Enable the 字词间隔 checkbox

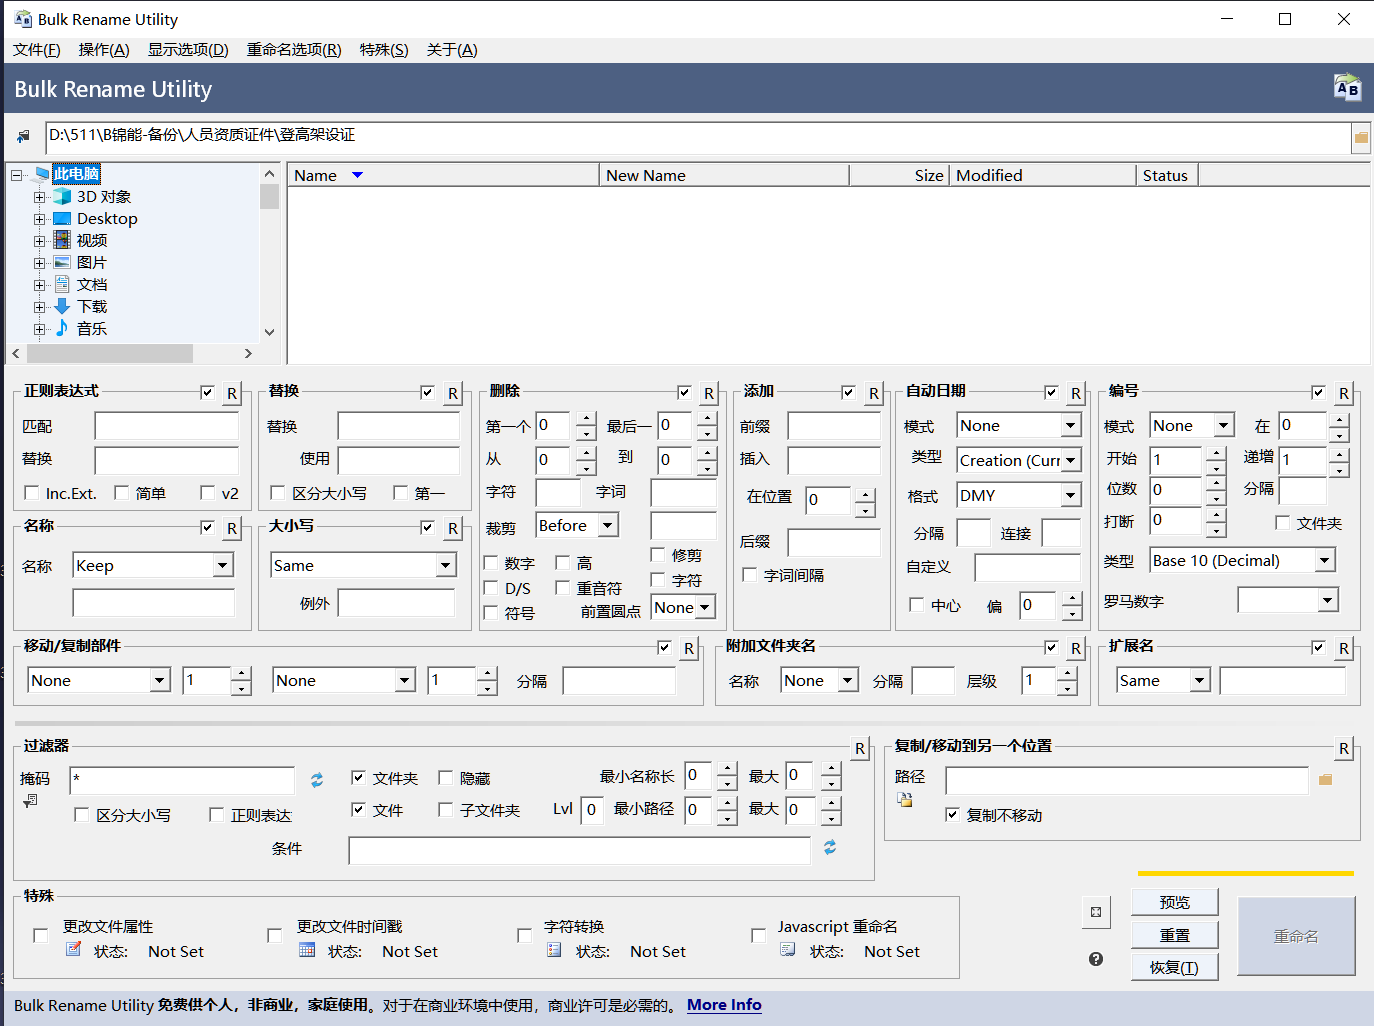coord(749,574)
